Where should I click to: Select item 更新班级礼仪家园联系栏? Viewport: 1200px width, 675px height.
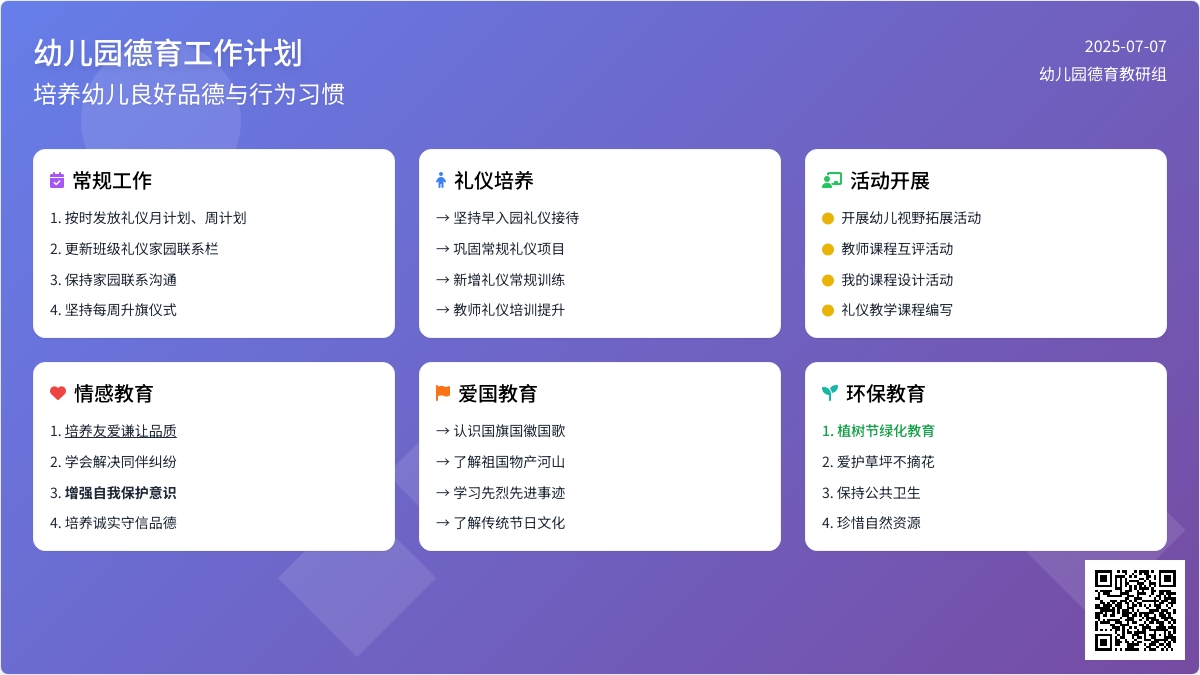point(134,249)
